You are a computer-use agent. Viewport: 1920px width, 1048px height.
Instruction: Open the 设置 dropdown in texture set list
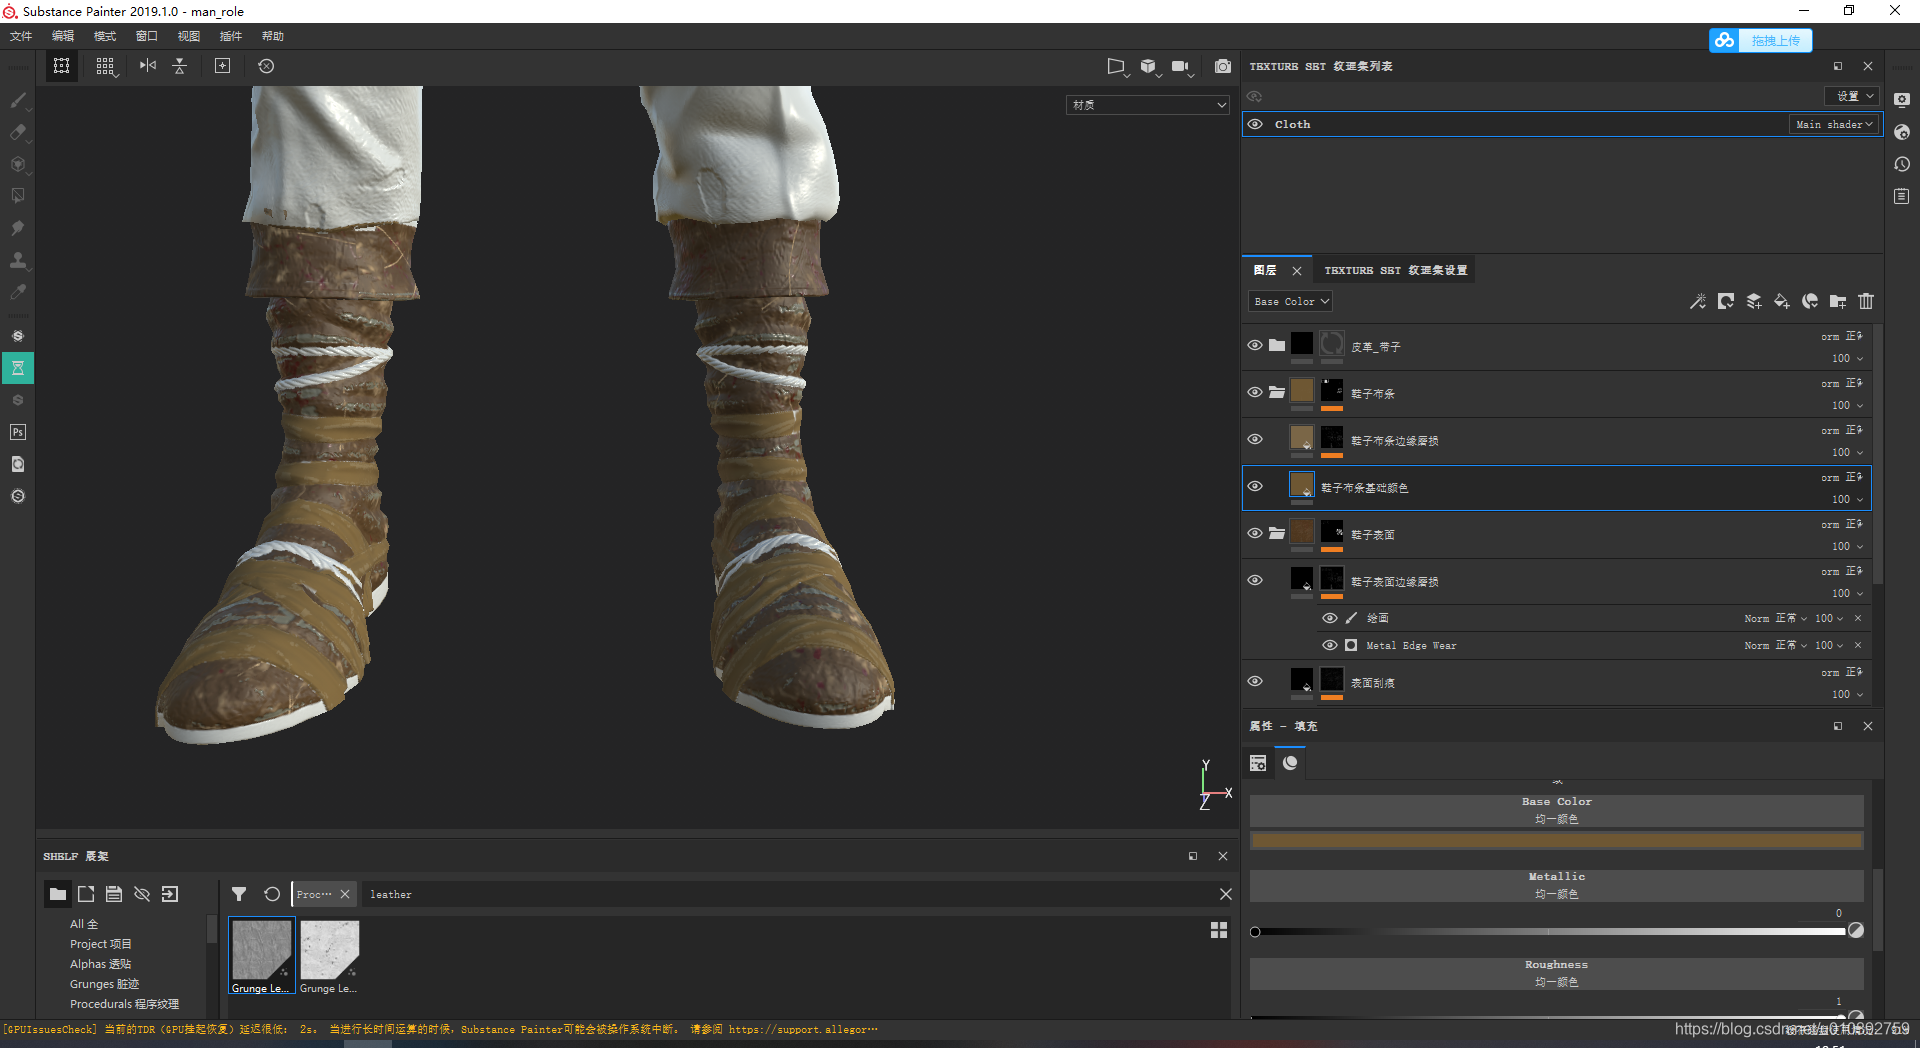(1852, 96)
